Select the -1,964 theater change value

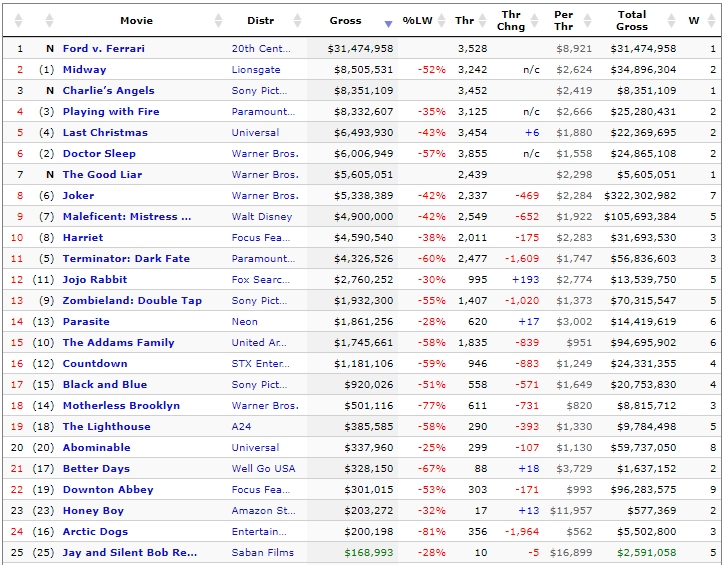522,532
